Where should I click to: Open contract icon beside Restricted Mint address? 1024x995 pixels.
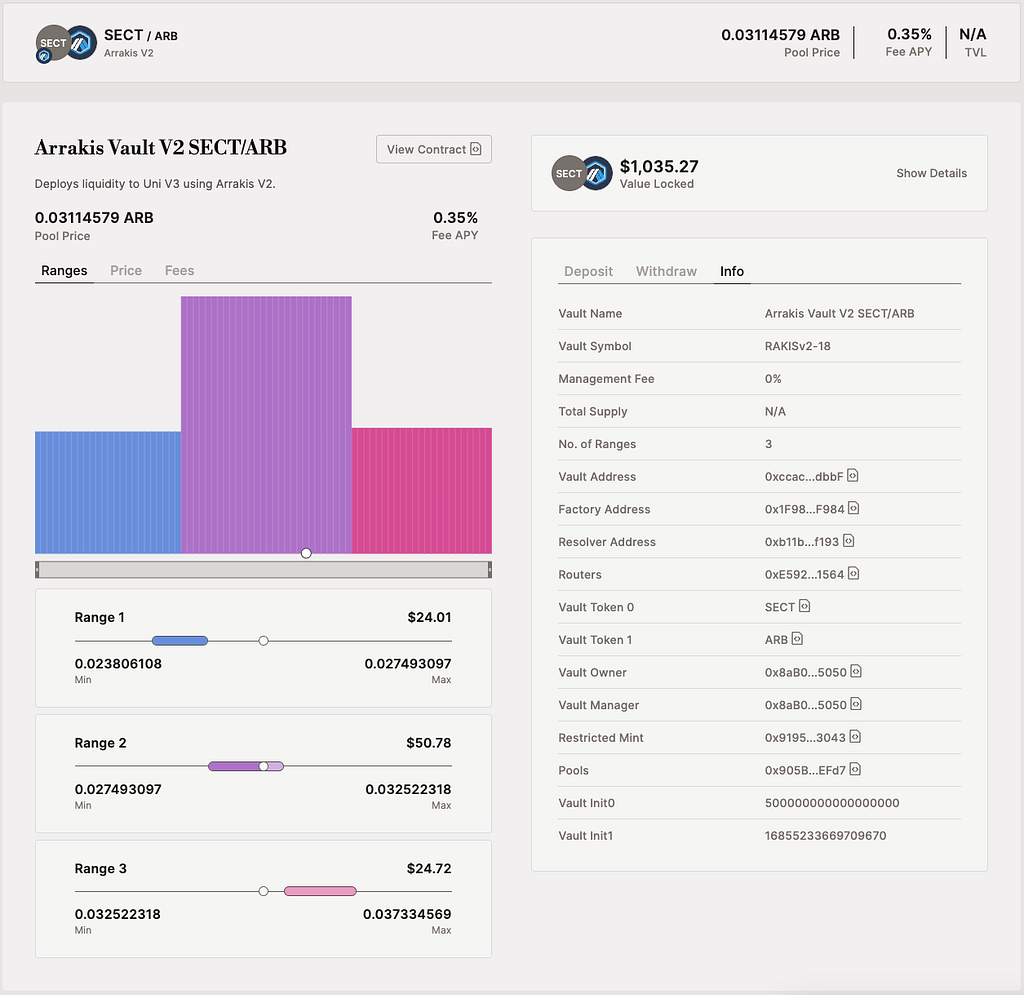(x=856, y=736)
